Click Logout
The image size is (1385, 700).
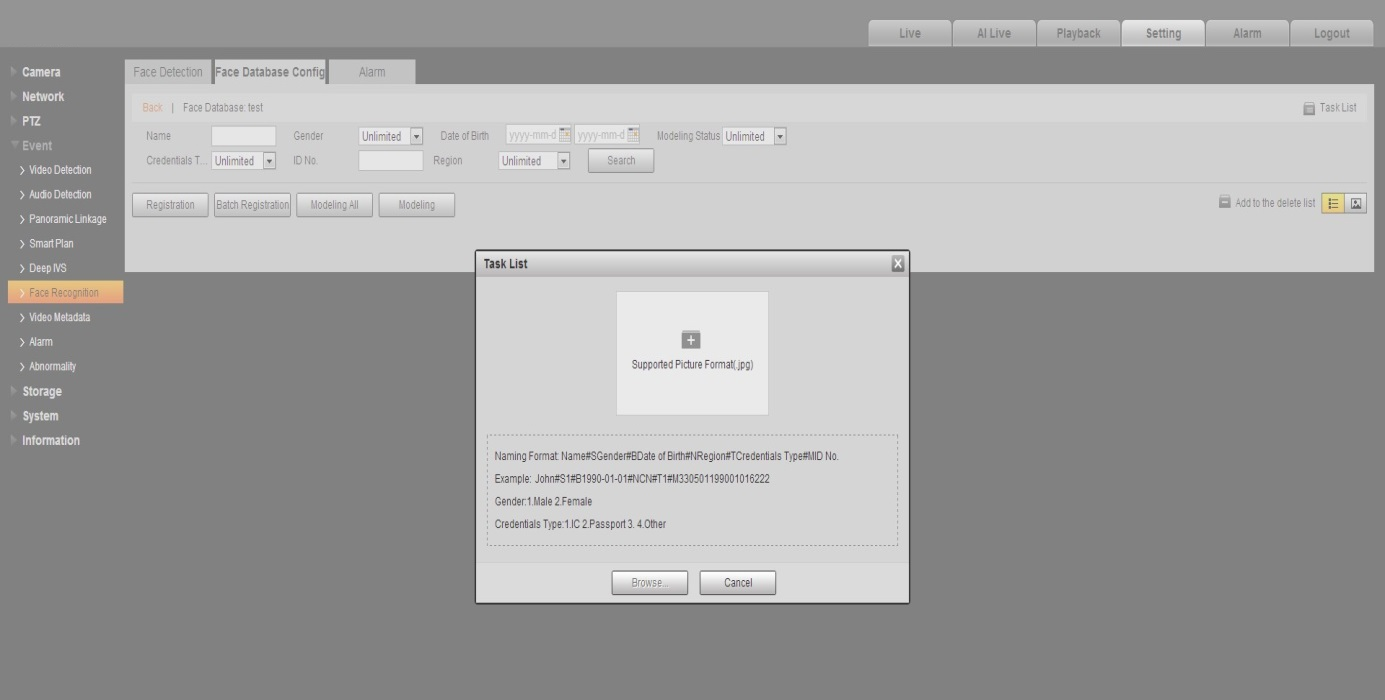point(1331,33)
